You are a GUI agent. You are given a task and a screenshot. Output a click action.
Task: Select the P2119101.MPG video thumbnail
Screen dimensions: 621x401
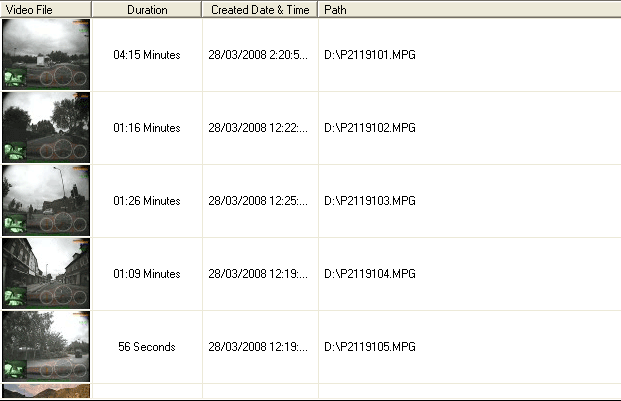(46, 54)
